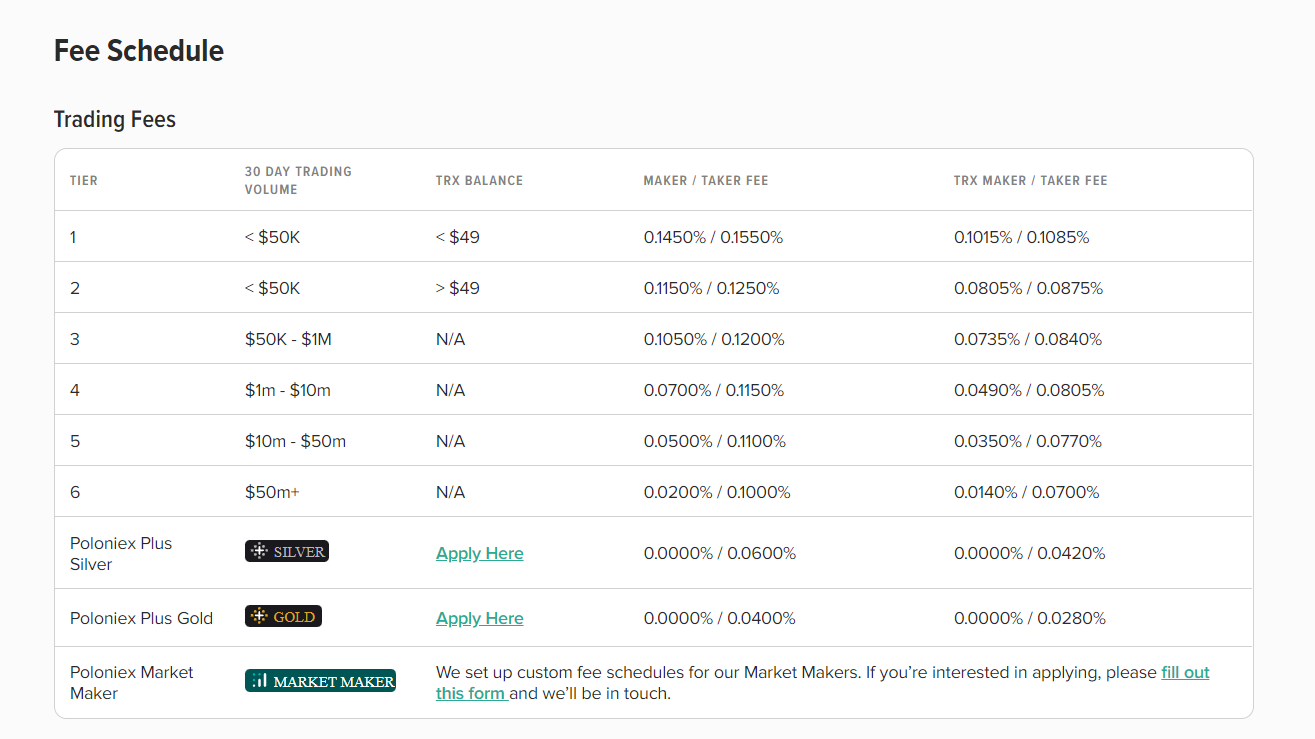Select the $10m - $50m volume cell
Screen dimensions: 1315x739
[296, 441]
